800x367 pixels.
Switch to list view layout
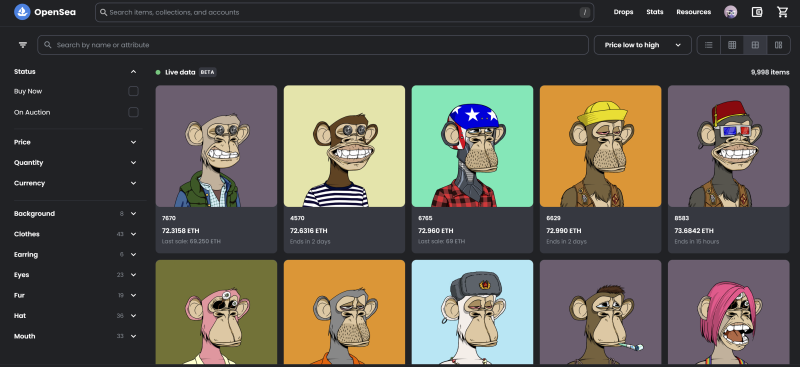[x=709, y=45]
